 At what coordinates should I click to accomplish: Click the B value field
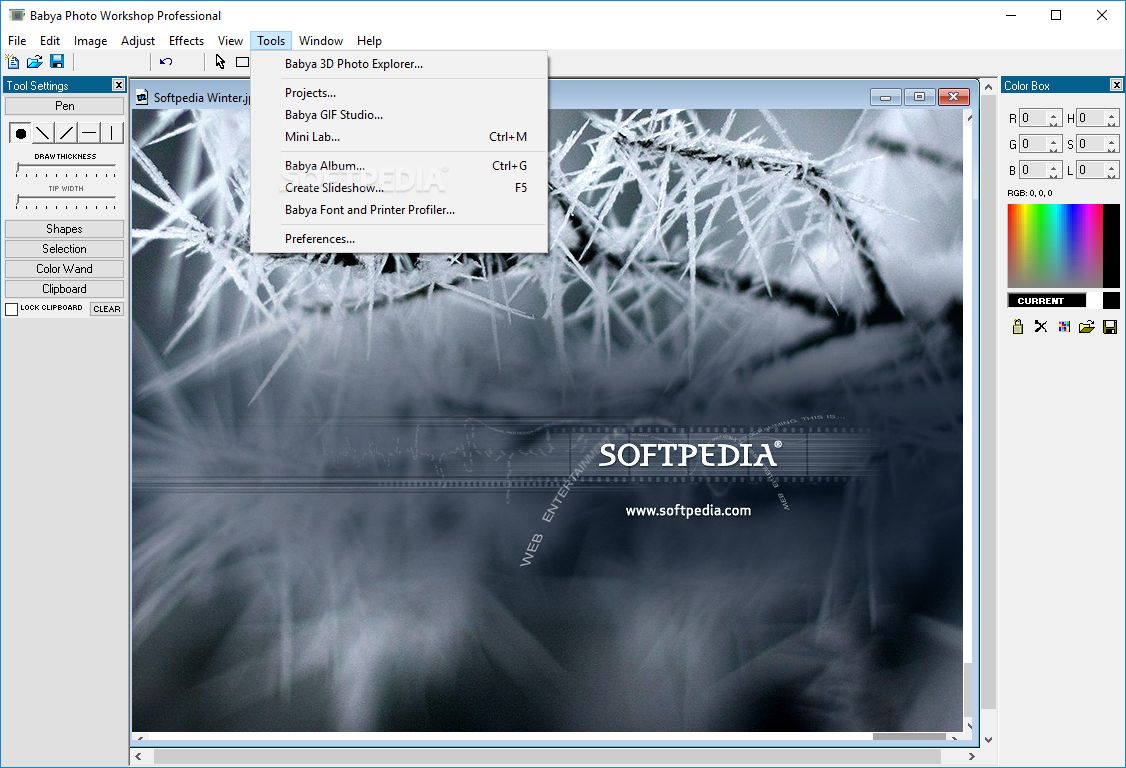click(x=1034, y=170)
